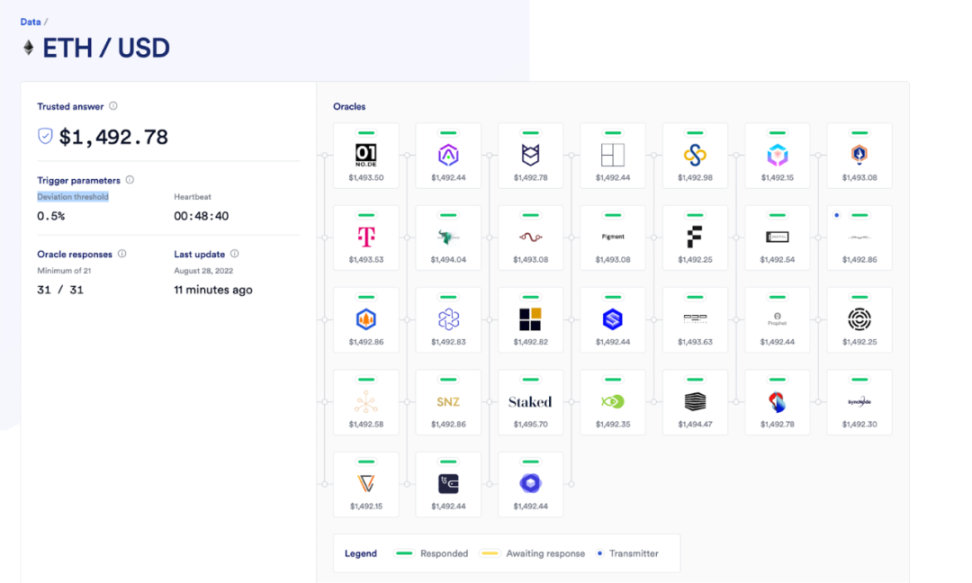Click the yellow-black squares oracle icon
This screenshot has height=583, width=972.
click(530, 319)
